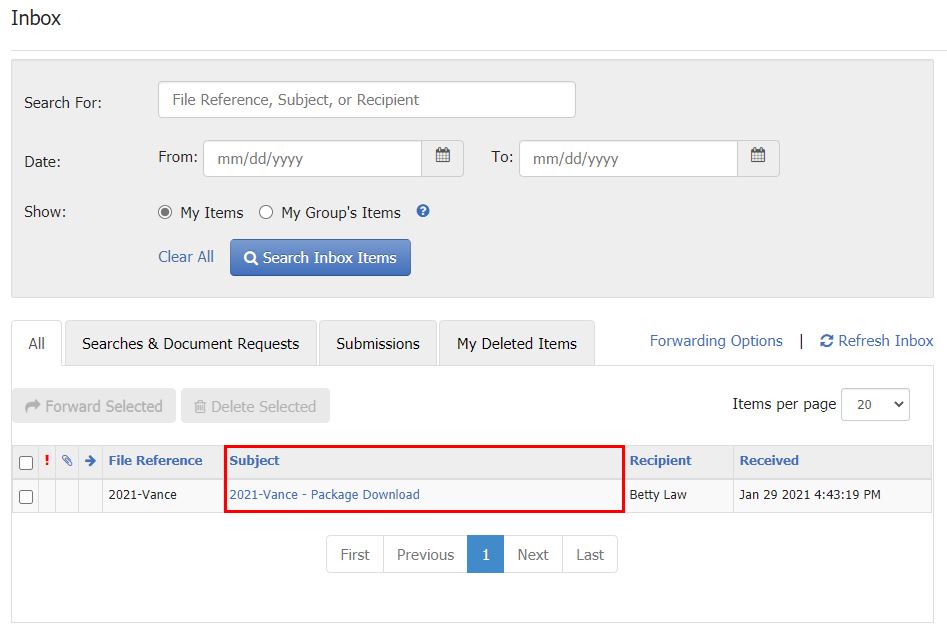Tick the select-all header checkbox
The width and height of the screenshot is (947, 632).
point(26,463)
